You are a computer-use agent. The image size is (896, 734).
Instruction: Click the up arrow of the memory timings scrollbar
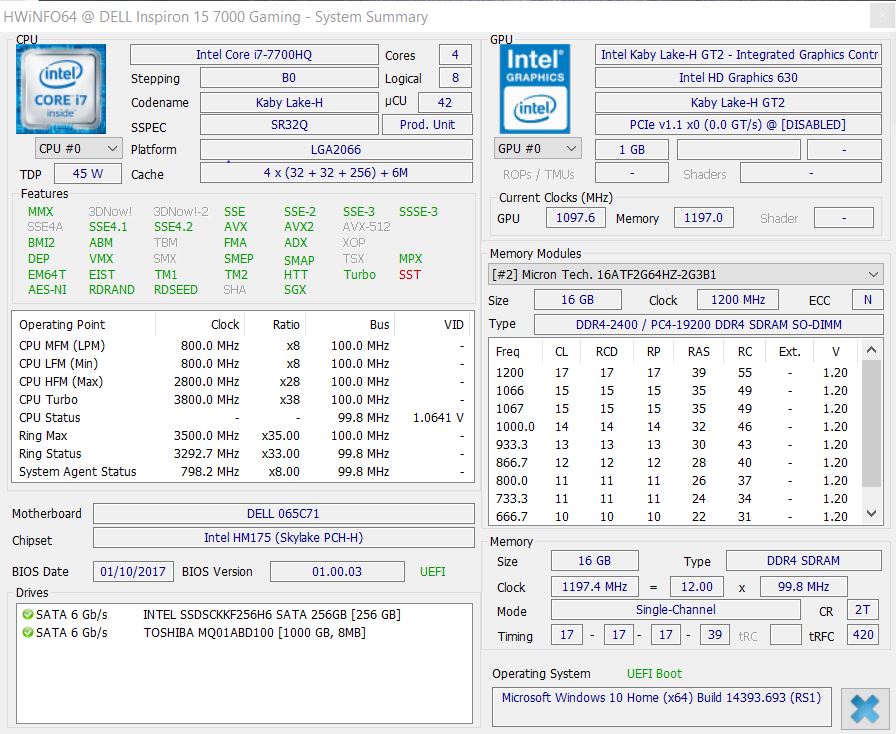(x=871, y=350)
